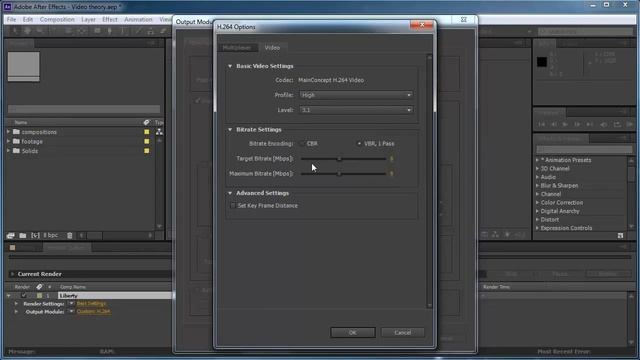This screenshot has height=360, width=640.
Task: Open the Level dropdown set to 3.1
Action: [356, 110]
